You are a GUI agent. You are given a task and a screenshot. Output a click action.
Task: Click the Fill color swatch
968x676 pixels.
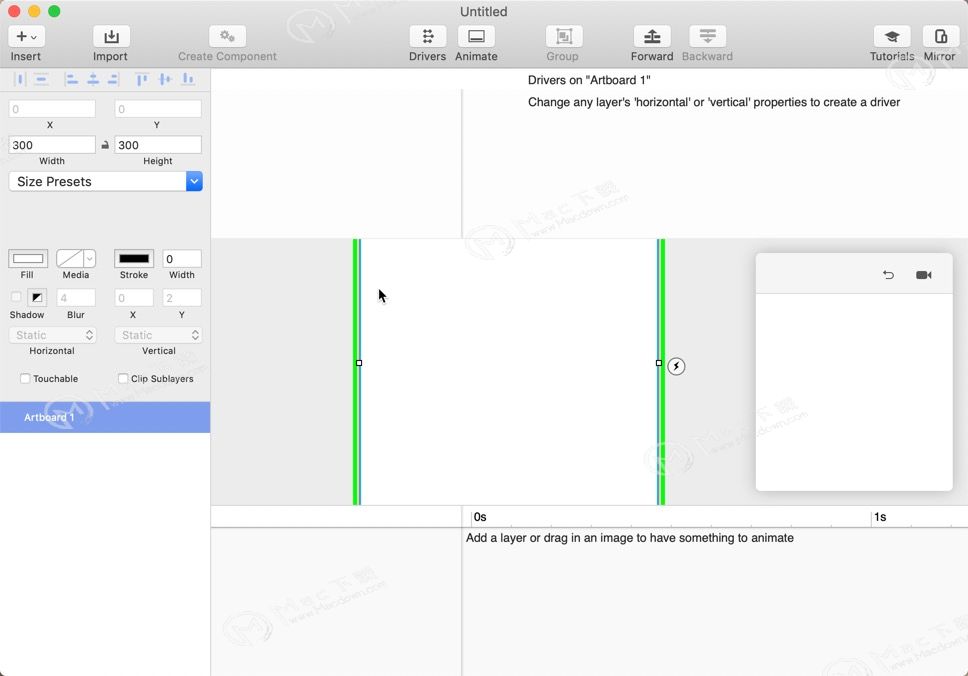pos(28,259)
